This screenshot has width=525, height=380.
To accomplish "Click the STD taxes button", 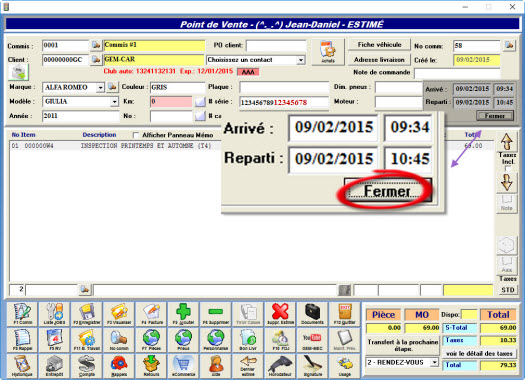I will [x=508, y=290].
